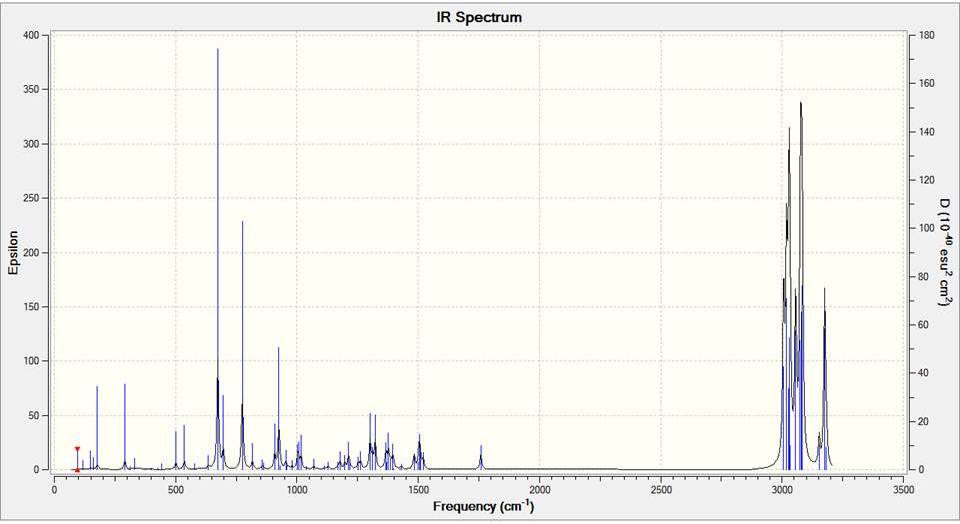Click the 500 tick on frequency axis
Image resolution: width=960 pixels, height=524 pixels.
pyautogui.click(x=176, y=490)
